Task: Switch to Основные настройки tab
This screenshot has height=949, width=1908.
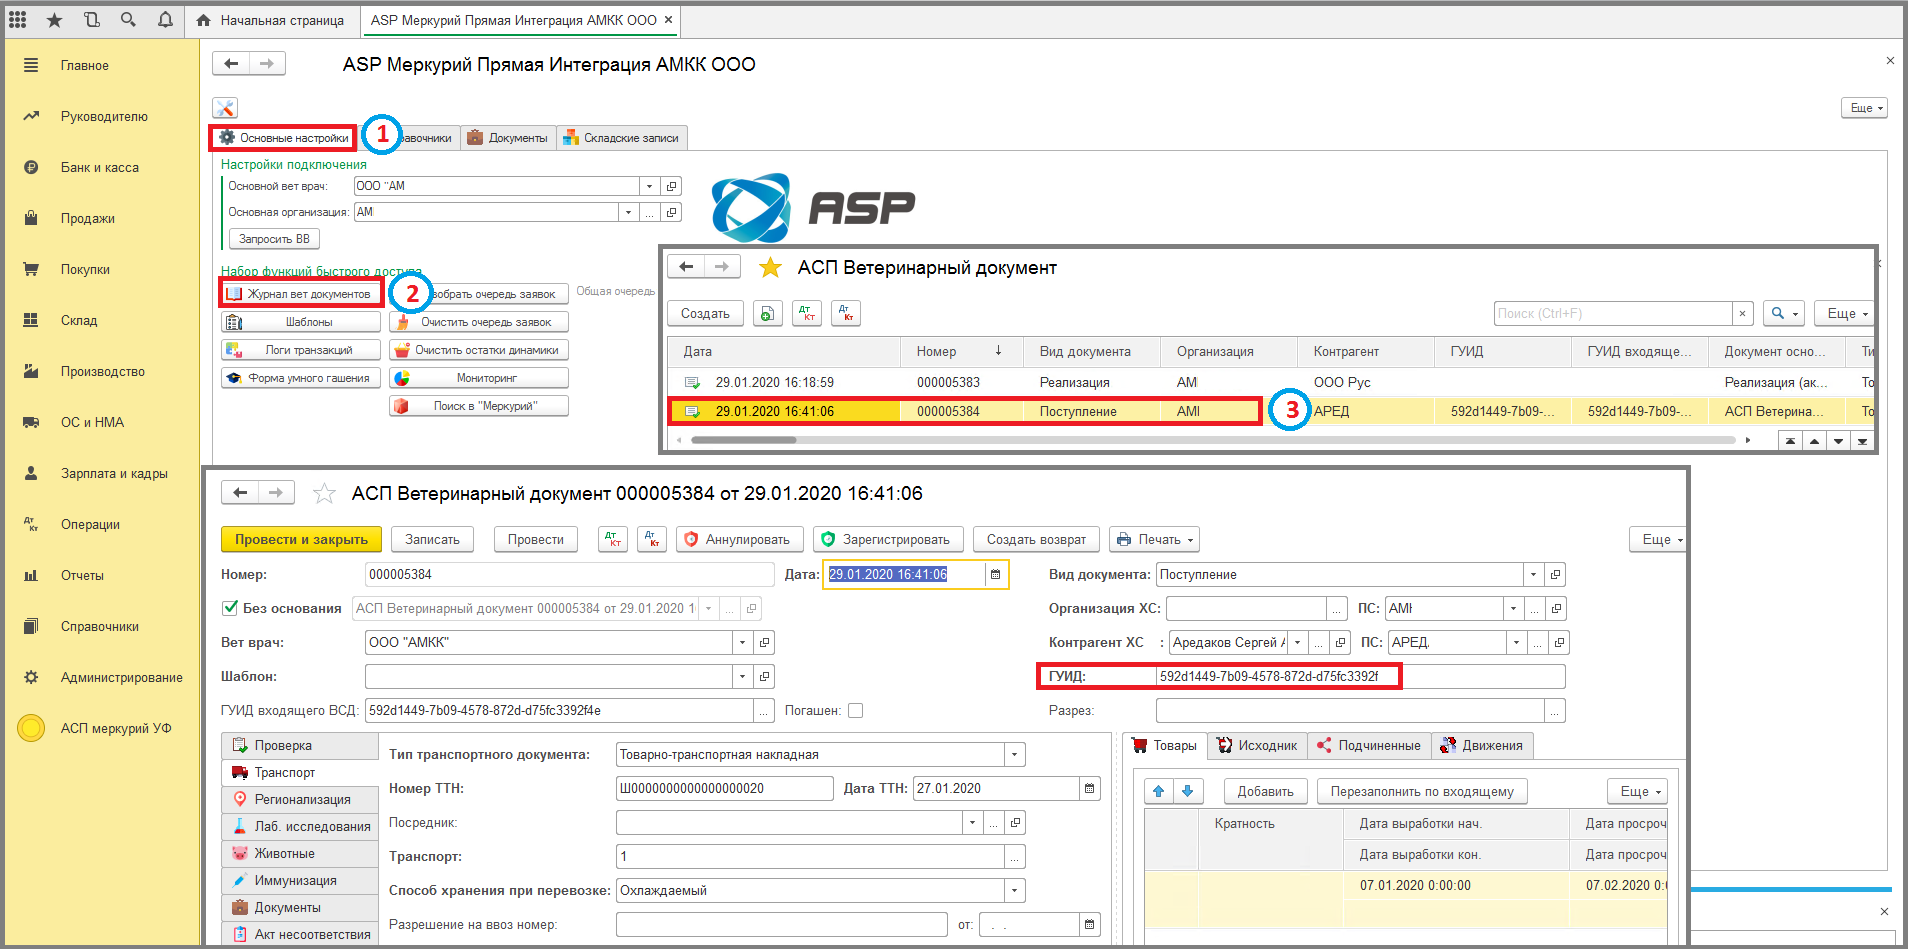Action: pos(283,138)
